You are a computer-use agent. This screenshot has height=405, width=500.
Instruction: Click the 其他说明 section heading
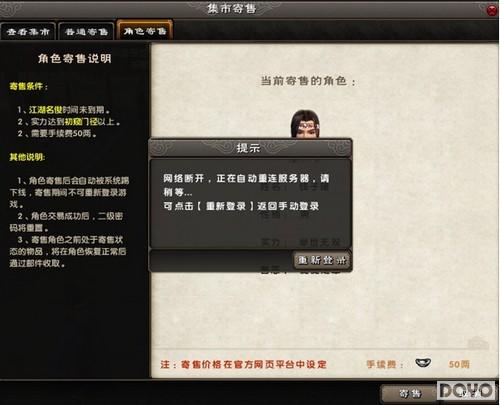point(27,157)
